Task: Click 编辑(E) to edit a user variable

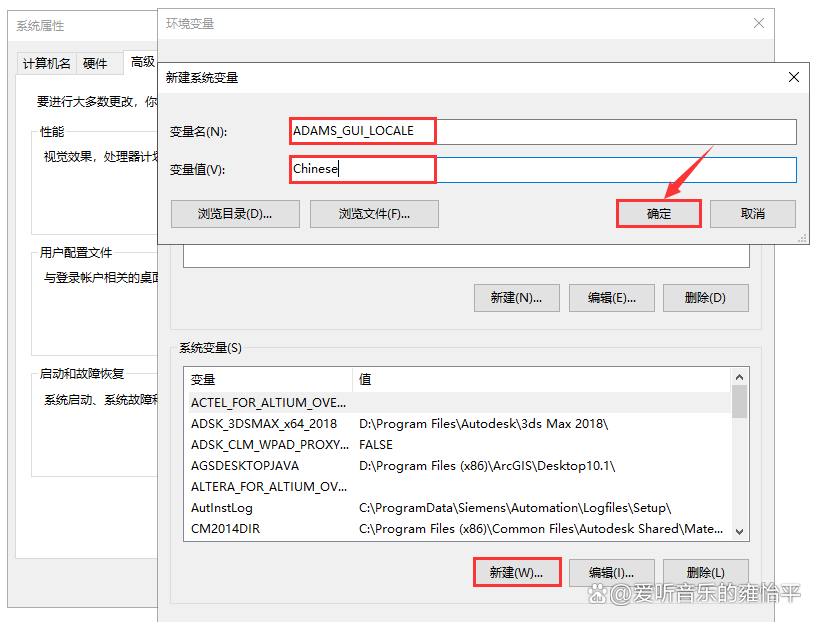Action: [x=611, y=297]
